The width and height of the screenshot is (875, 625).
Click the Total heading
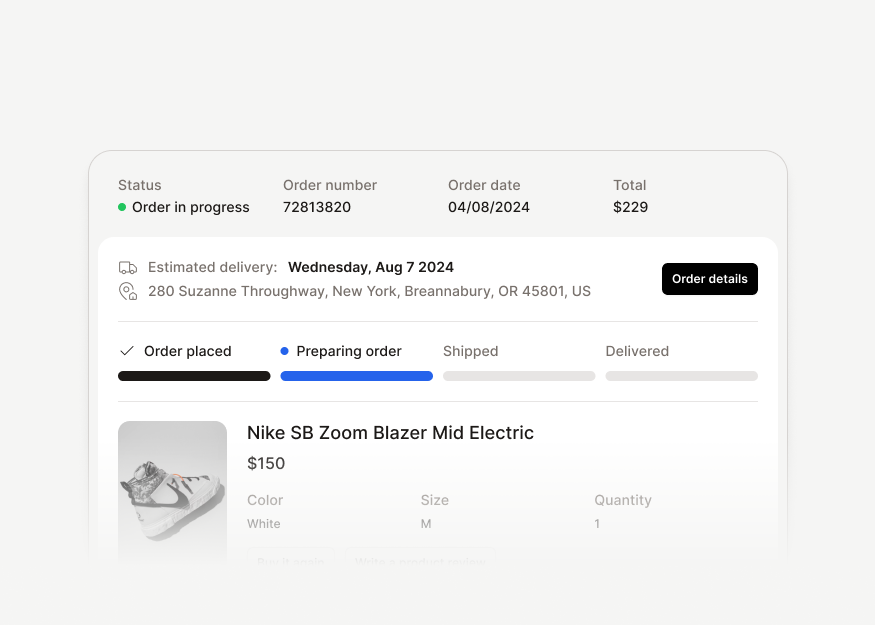point(630,185)
